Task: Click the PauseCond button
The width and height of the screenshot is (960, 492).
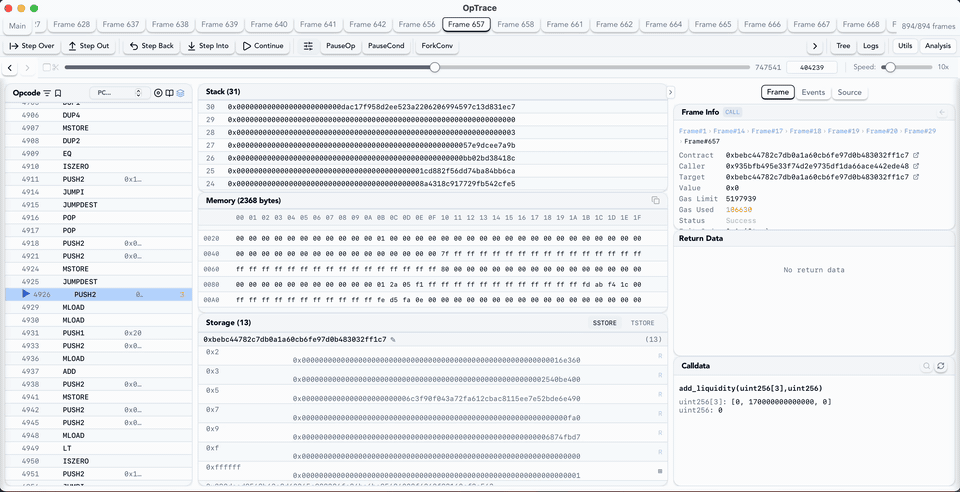Action: point(386,46)
